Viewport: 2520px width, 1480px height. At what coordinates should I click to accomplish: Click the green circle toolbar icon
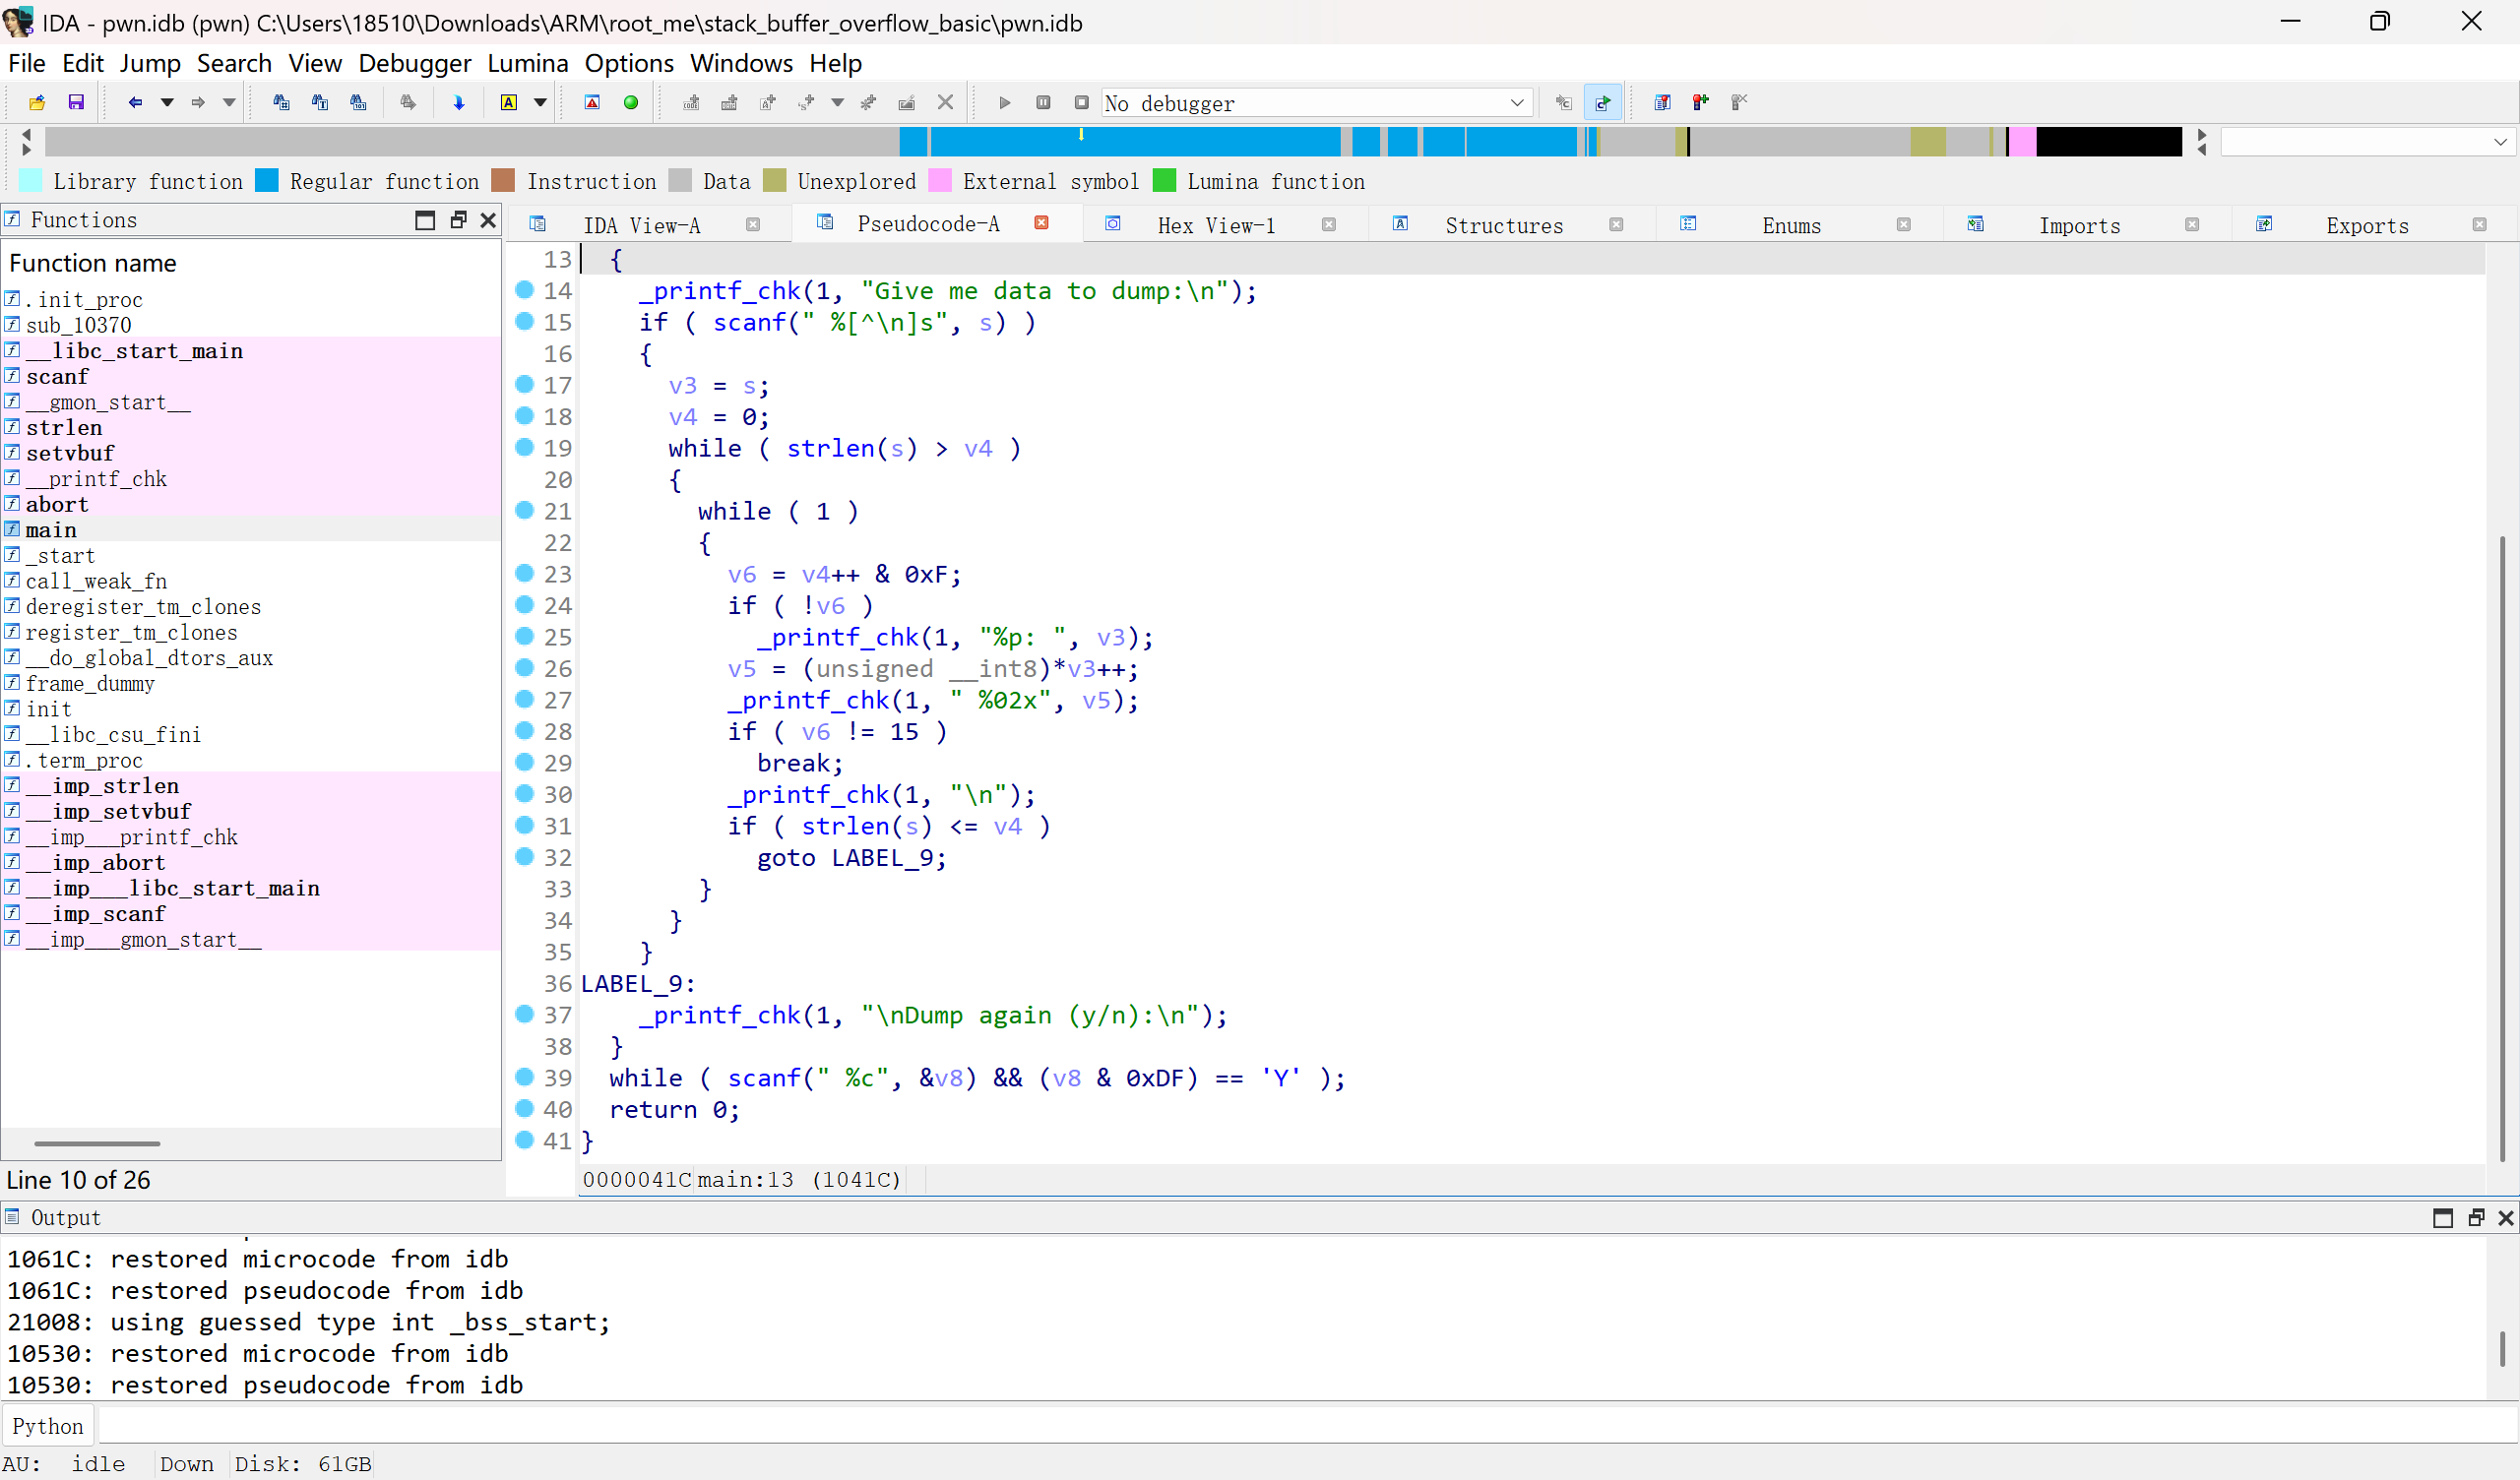631,102
